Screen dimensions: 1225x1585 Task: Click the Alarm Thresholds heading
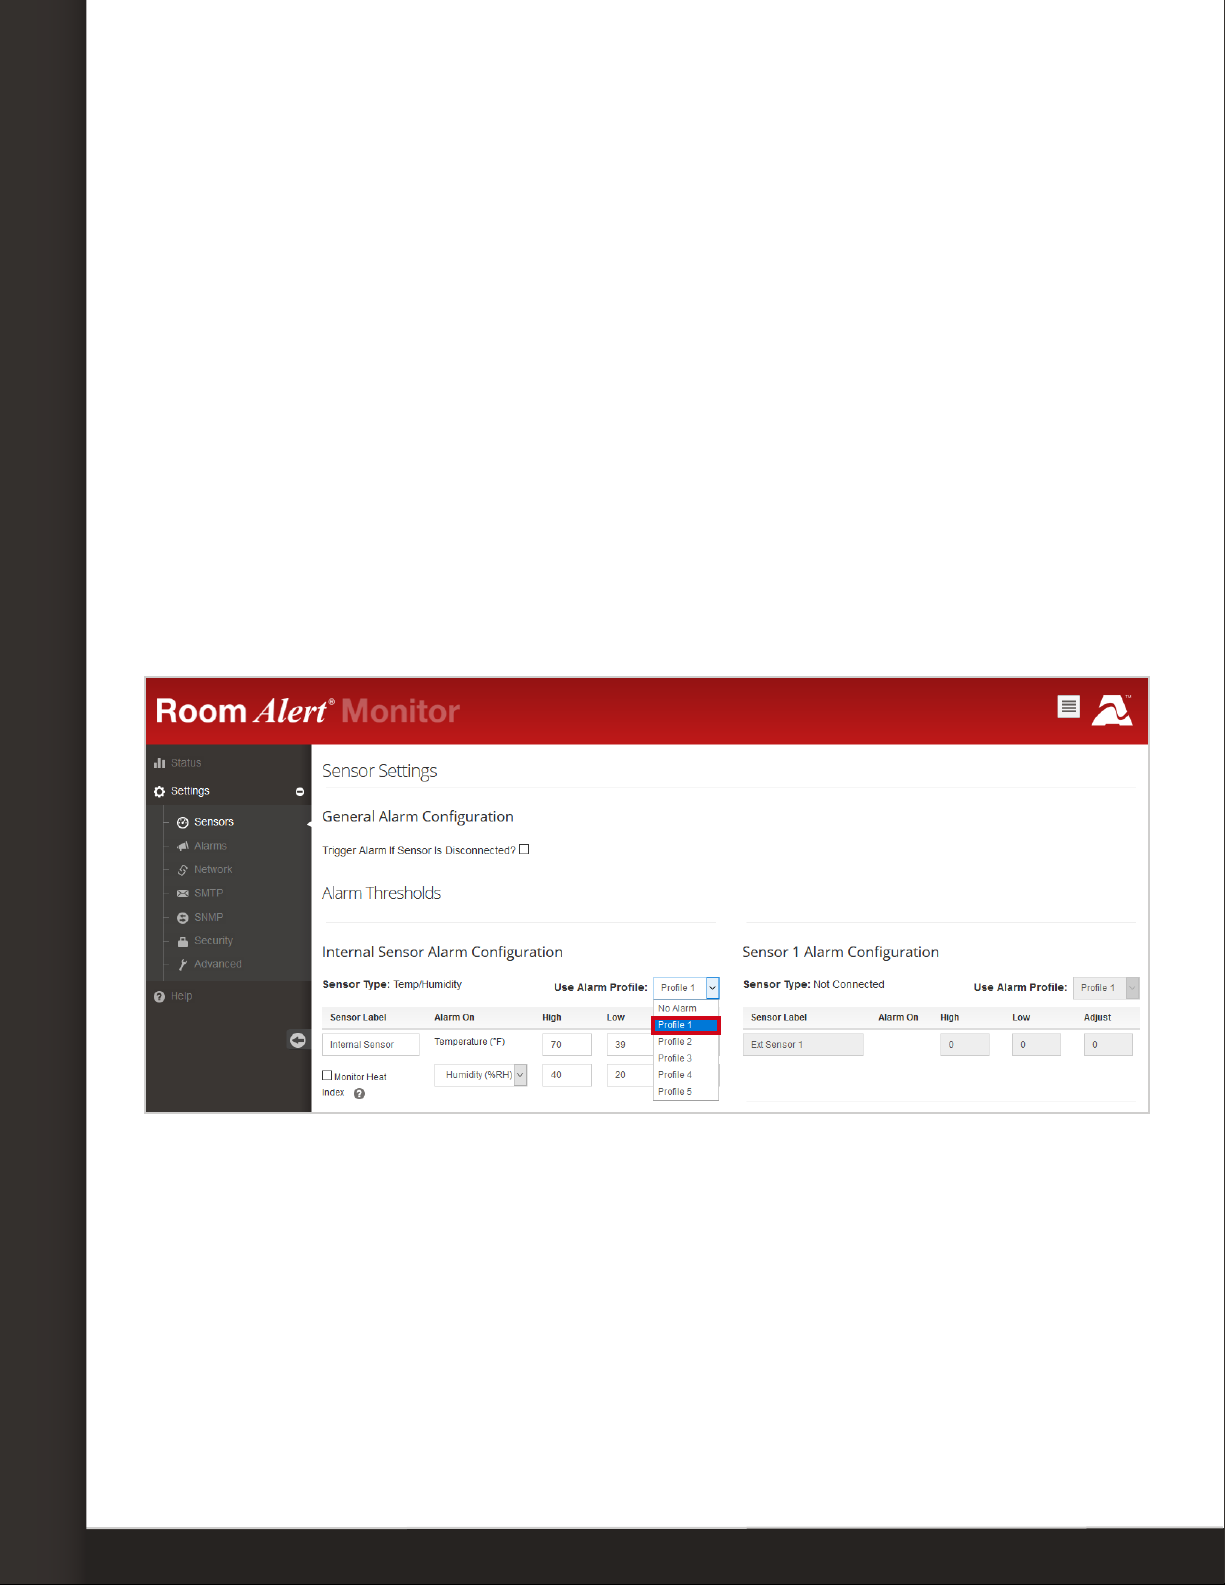click(x=381, y=893)
